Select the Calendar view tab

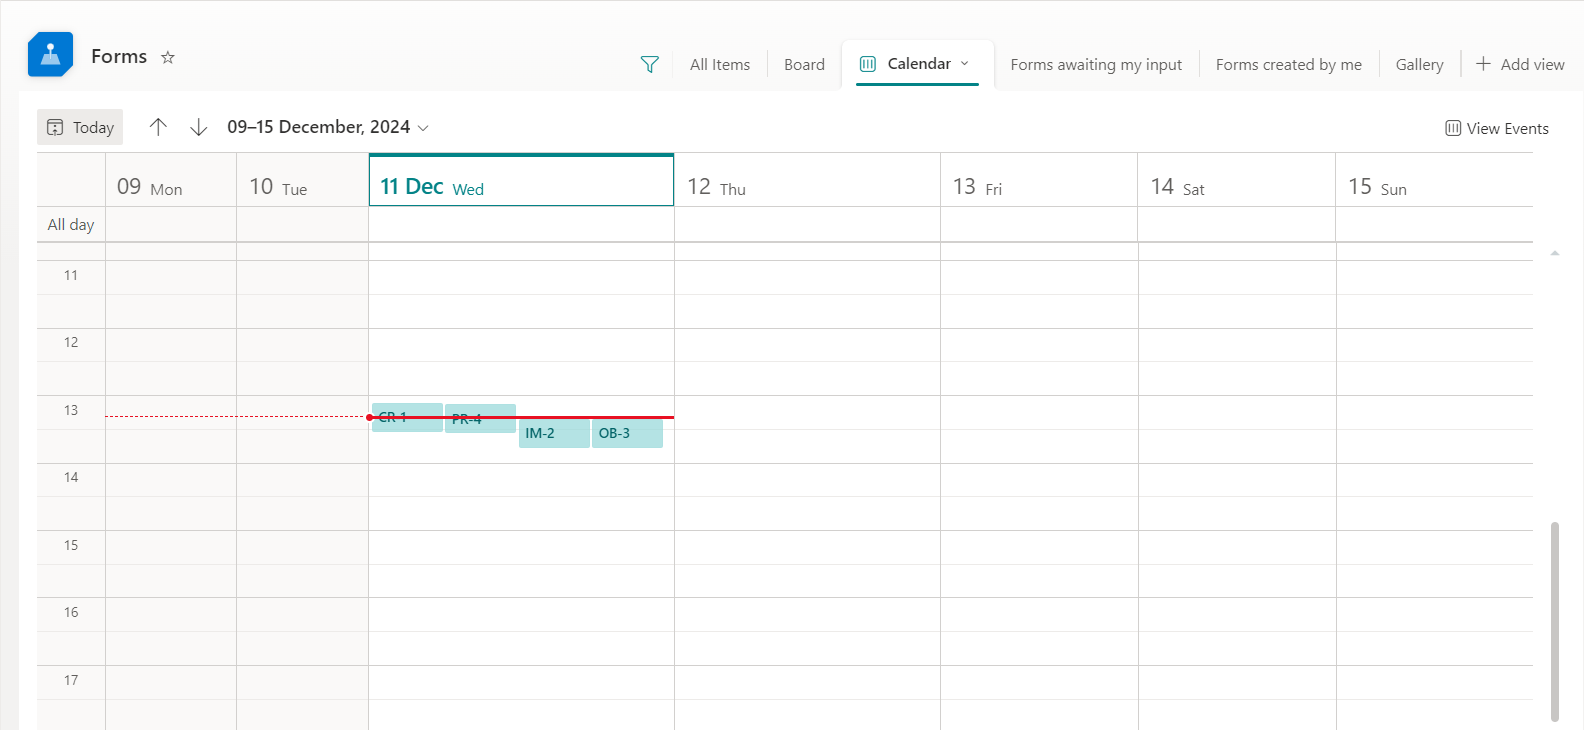tap(917, 64)
